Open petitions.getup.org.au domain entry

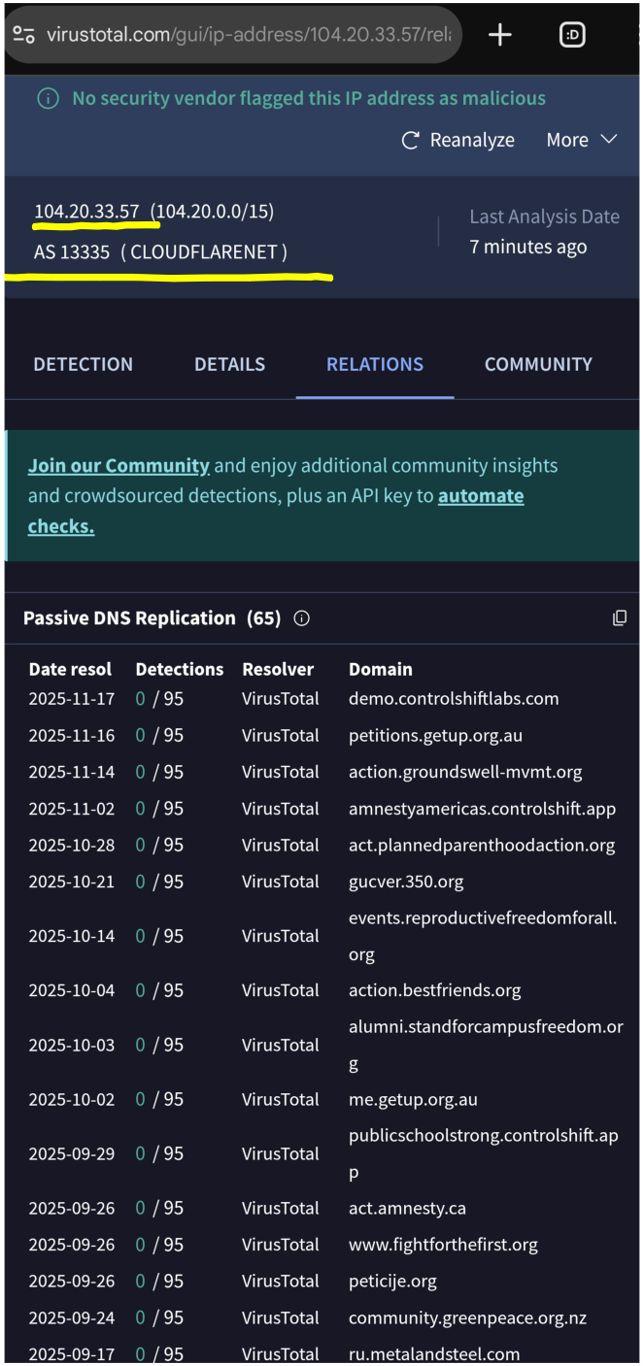point(435,735)
